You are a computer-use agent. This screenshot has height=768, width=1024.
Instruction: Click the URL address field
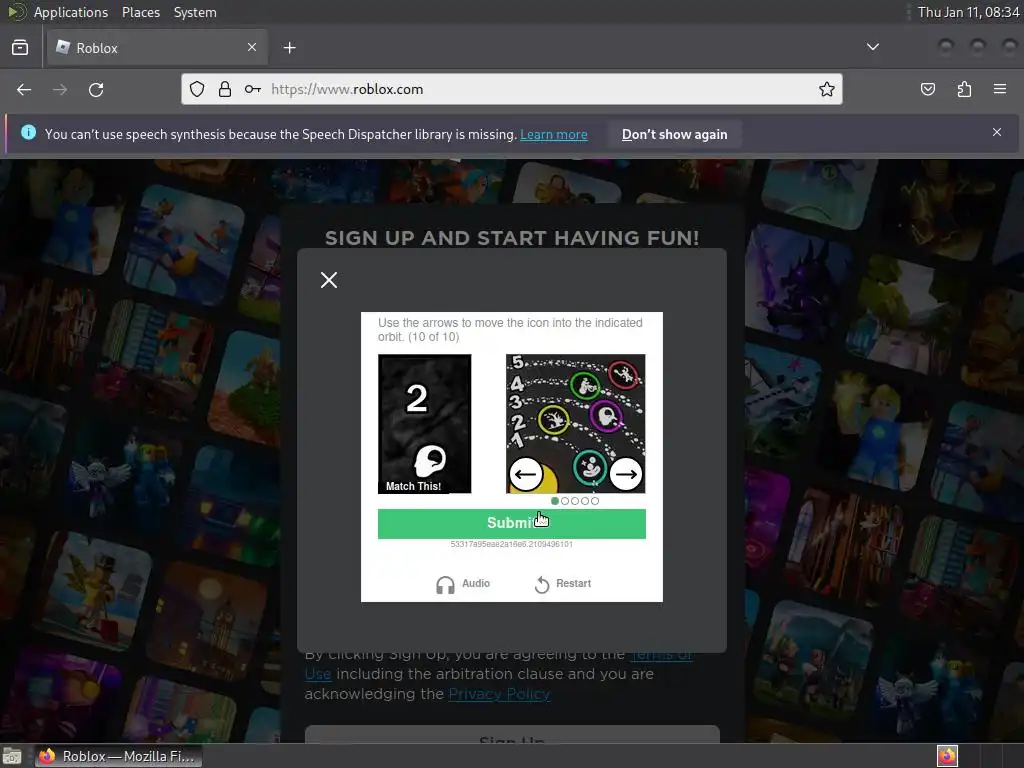coord(512,89)
